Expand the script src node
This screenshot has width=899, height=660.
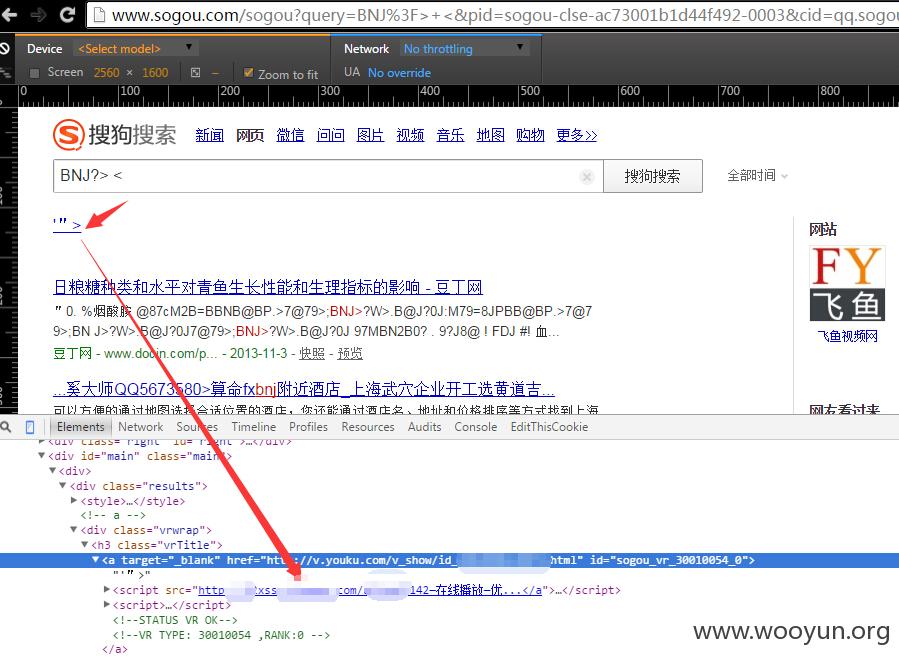(106, 589)
